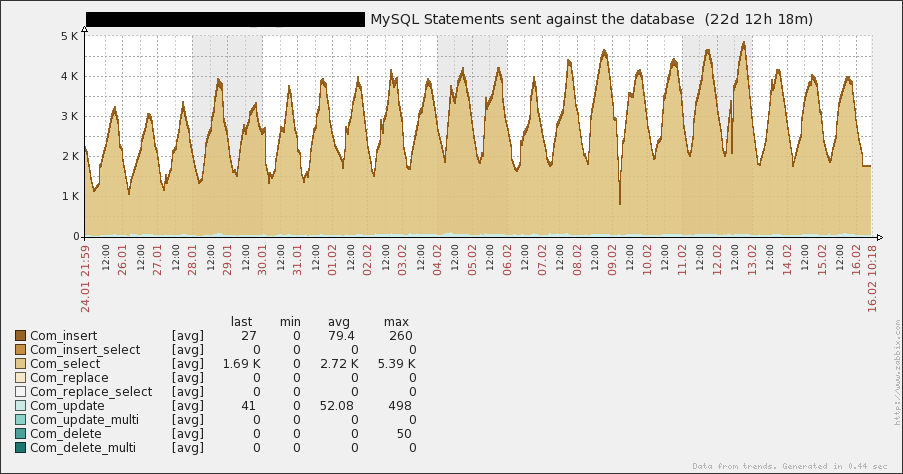Click the Com_replace legend color swatch
The width and height of the screenshot is (903, 474).
click(21, 378)
